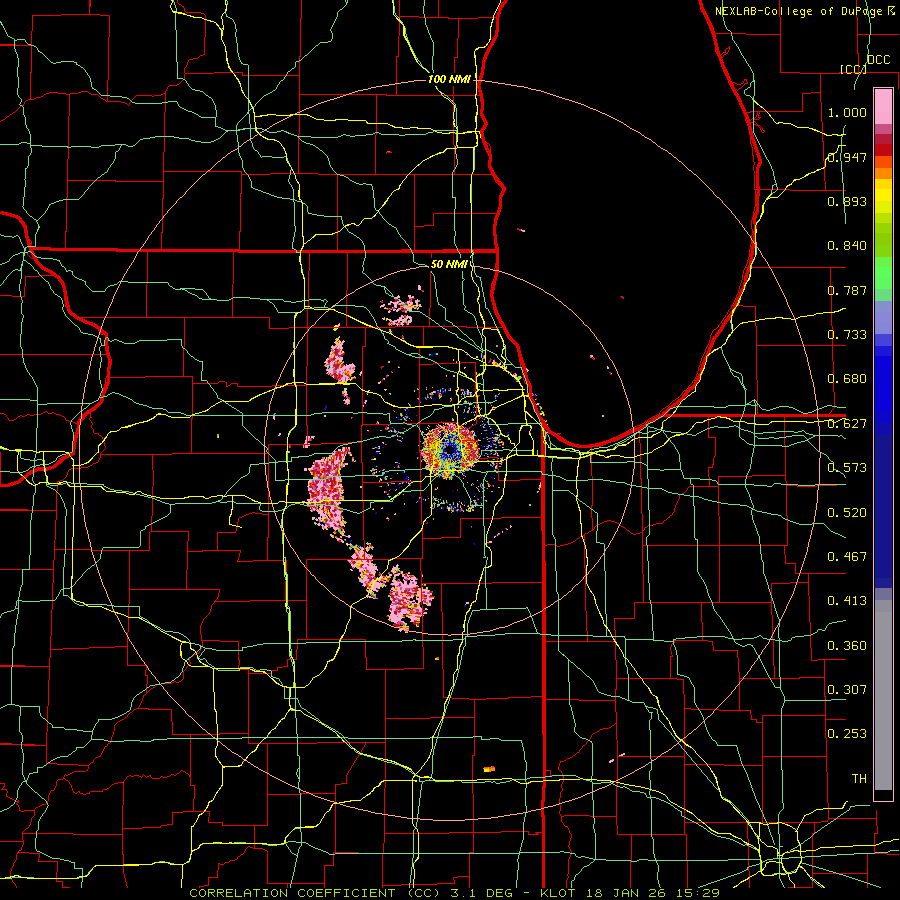The image size is (900, 900).
Task: Click the 1.000 scale value
Action: [847, 112]
